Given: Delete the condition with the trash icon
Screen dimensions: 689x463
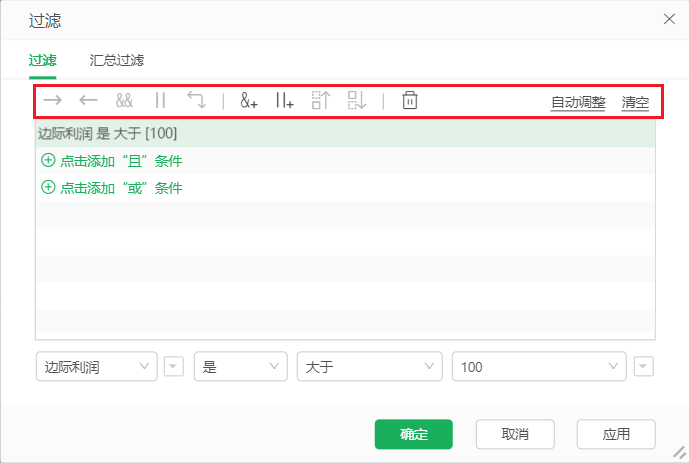Looking at the screenshot, I should pos(410,100).
